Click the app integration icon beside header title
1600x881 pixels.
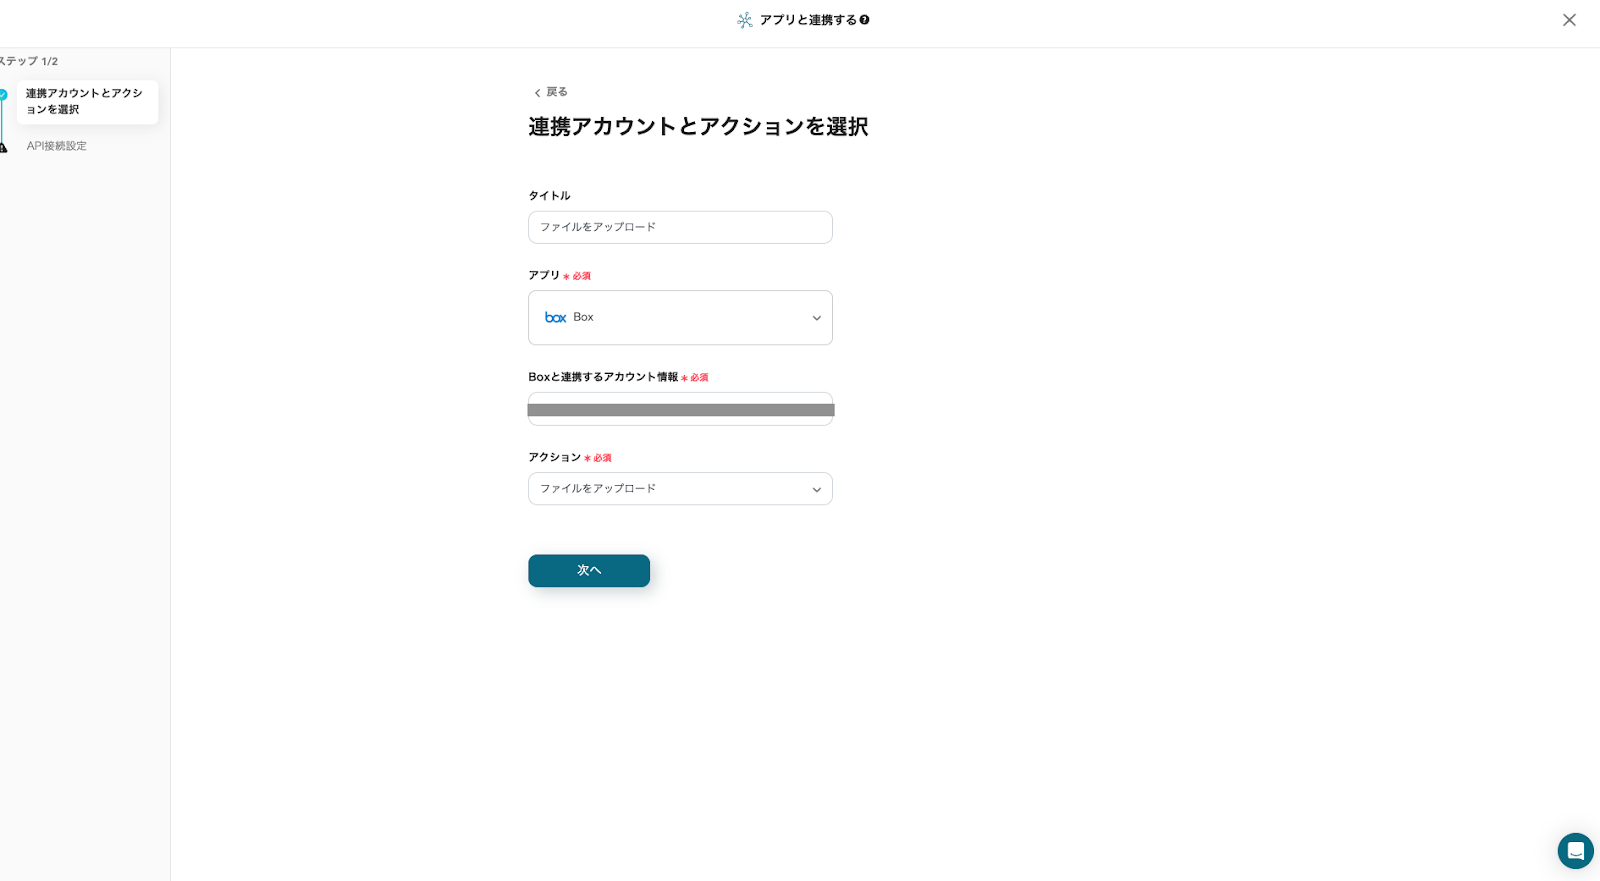(x=745, y=20)
